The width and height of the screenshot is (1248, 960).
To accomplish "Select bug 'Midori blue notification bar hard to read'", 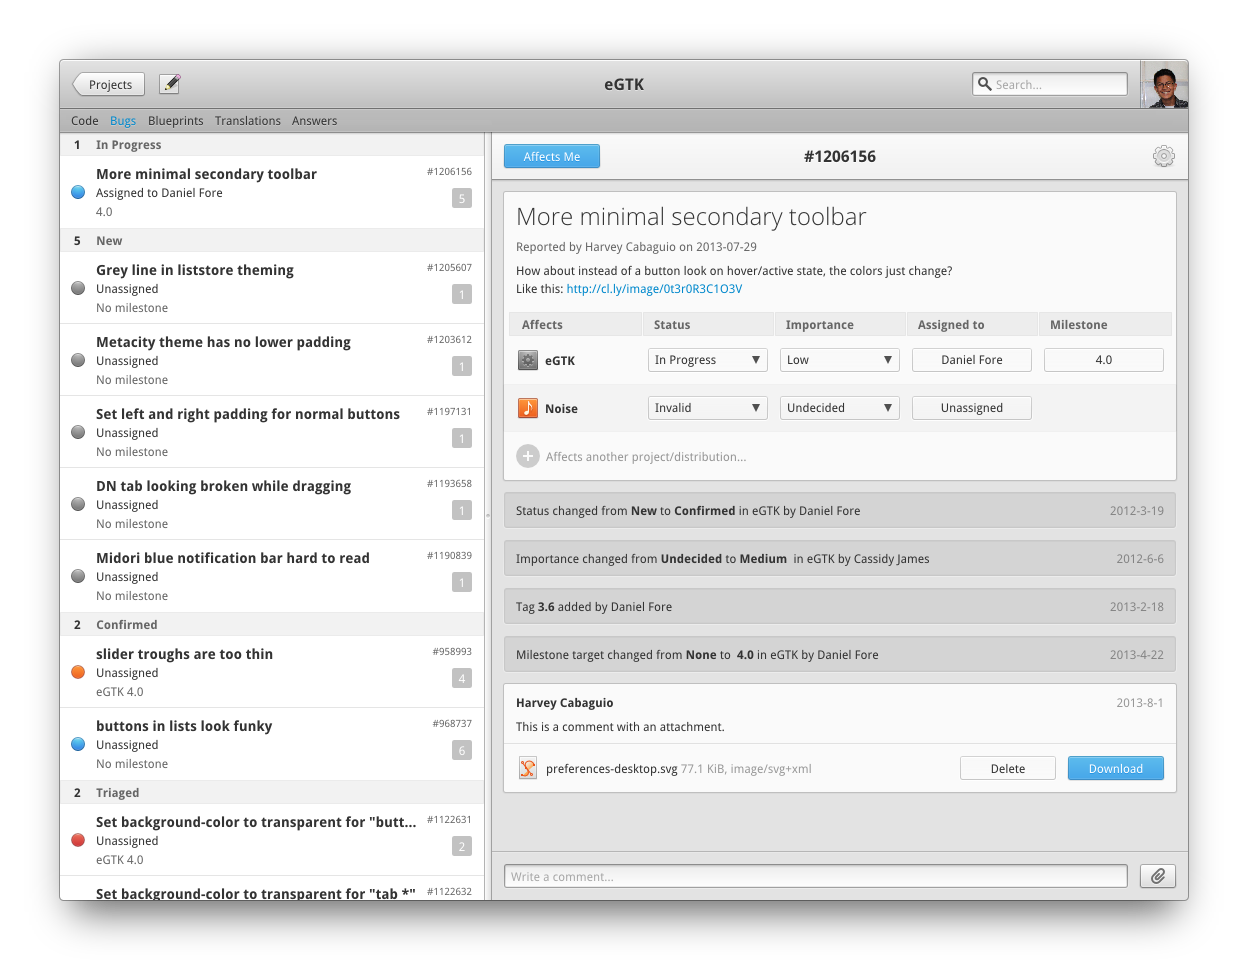I will pos(272,576).
